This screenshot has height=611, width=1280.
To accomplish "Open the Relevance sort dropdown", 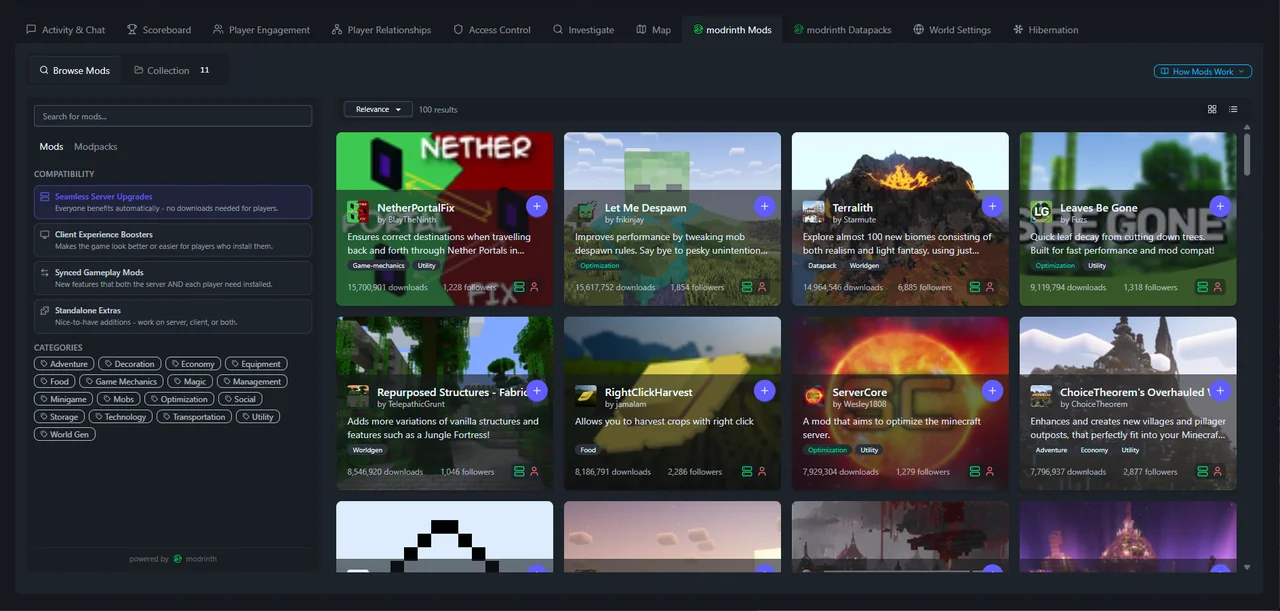I will 377,109.
